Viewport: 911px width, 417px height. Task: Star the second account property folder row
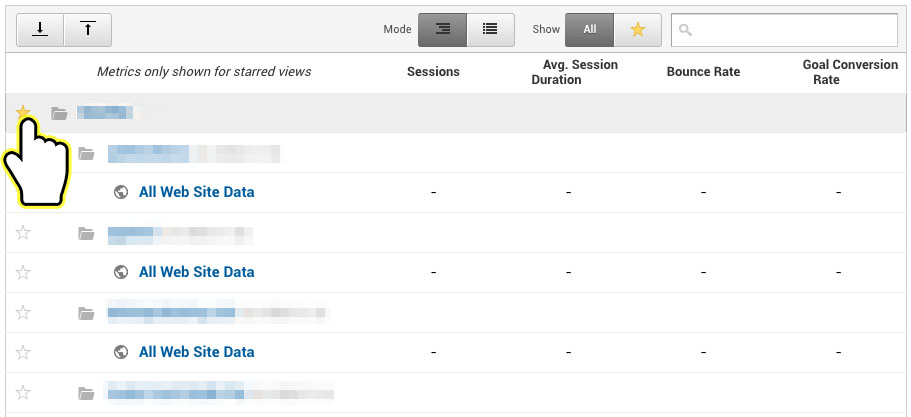pyautogui.click(x=24, y=233)
